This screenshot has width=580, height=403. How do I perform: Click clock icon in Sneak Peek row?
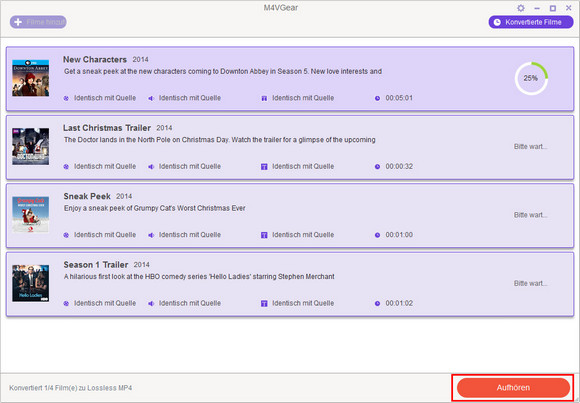point(377,235)
